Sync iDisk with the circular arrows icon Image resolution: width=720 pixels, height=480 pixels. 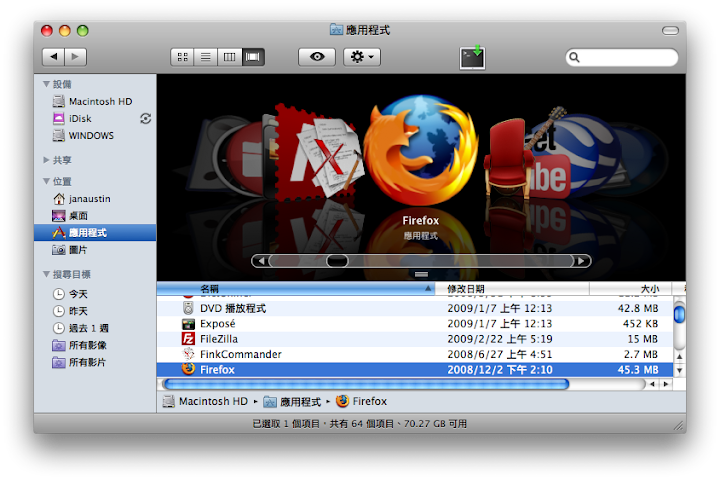pyautogui.click(x=146, y=119)
